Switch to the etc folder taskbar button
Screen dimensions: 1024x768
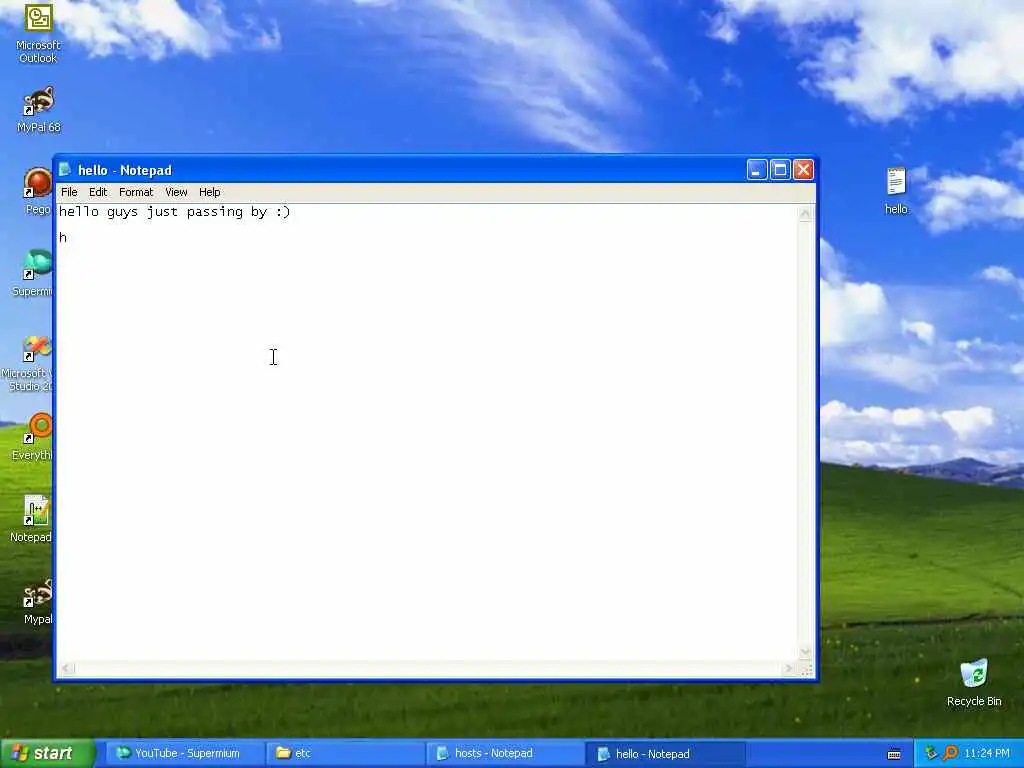(x=344, y=754)
